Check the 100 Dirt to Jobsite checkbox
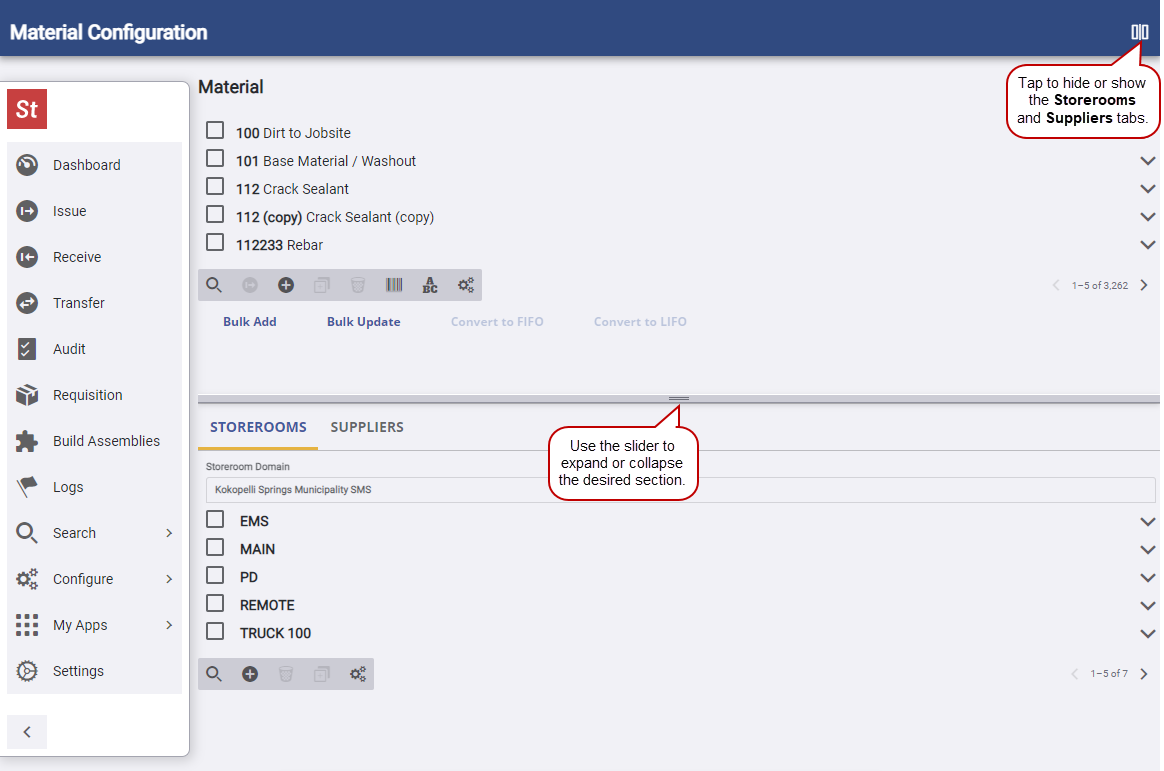Viewport: 1164px width, 771px height. click(215, 131)
